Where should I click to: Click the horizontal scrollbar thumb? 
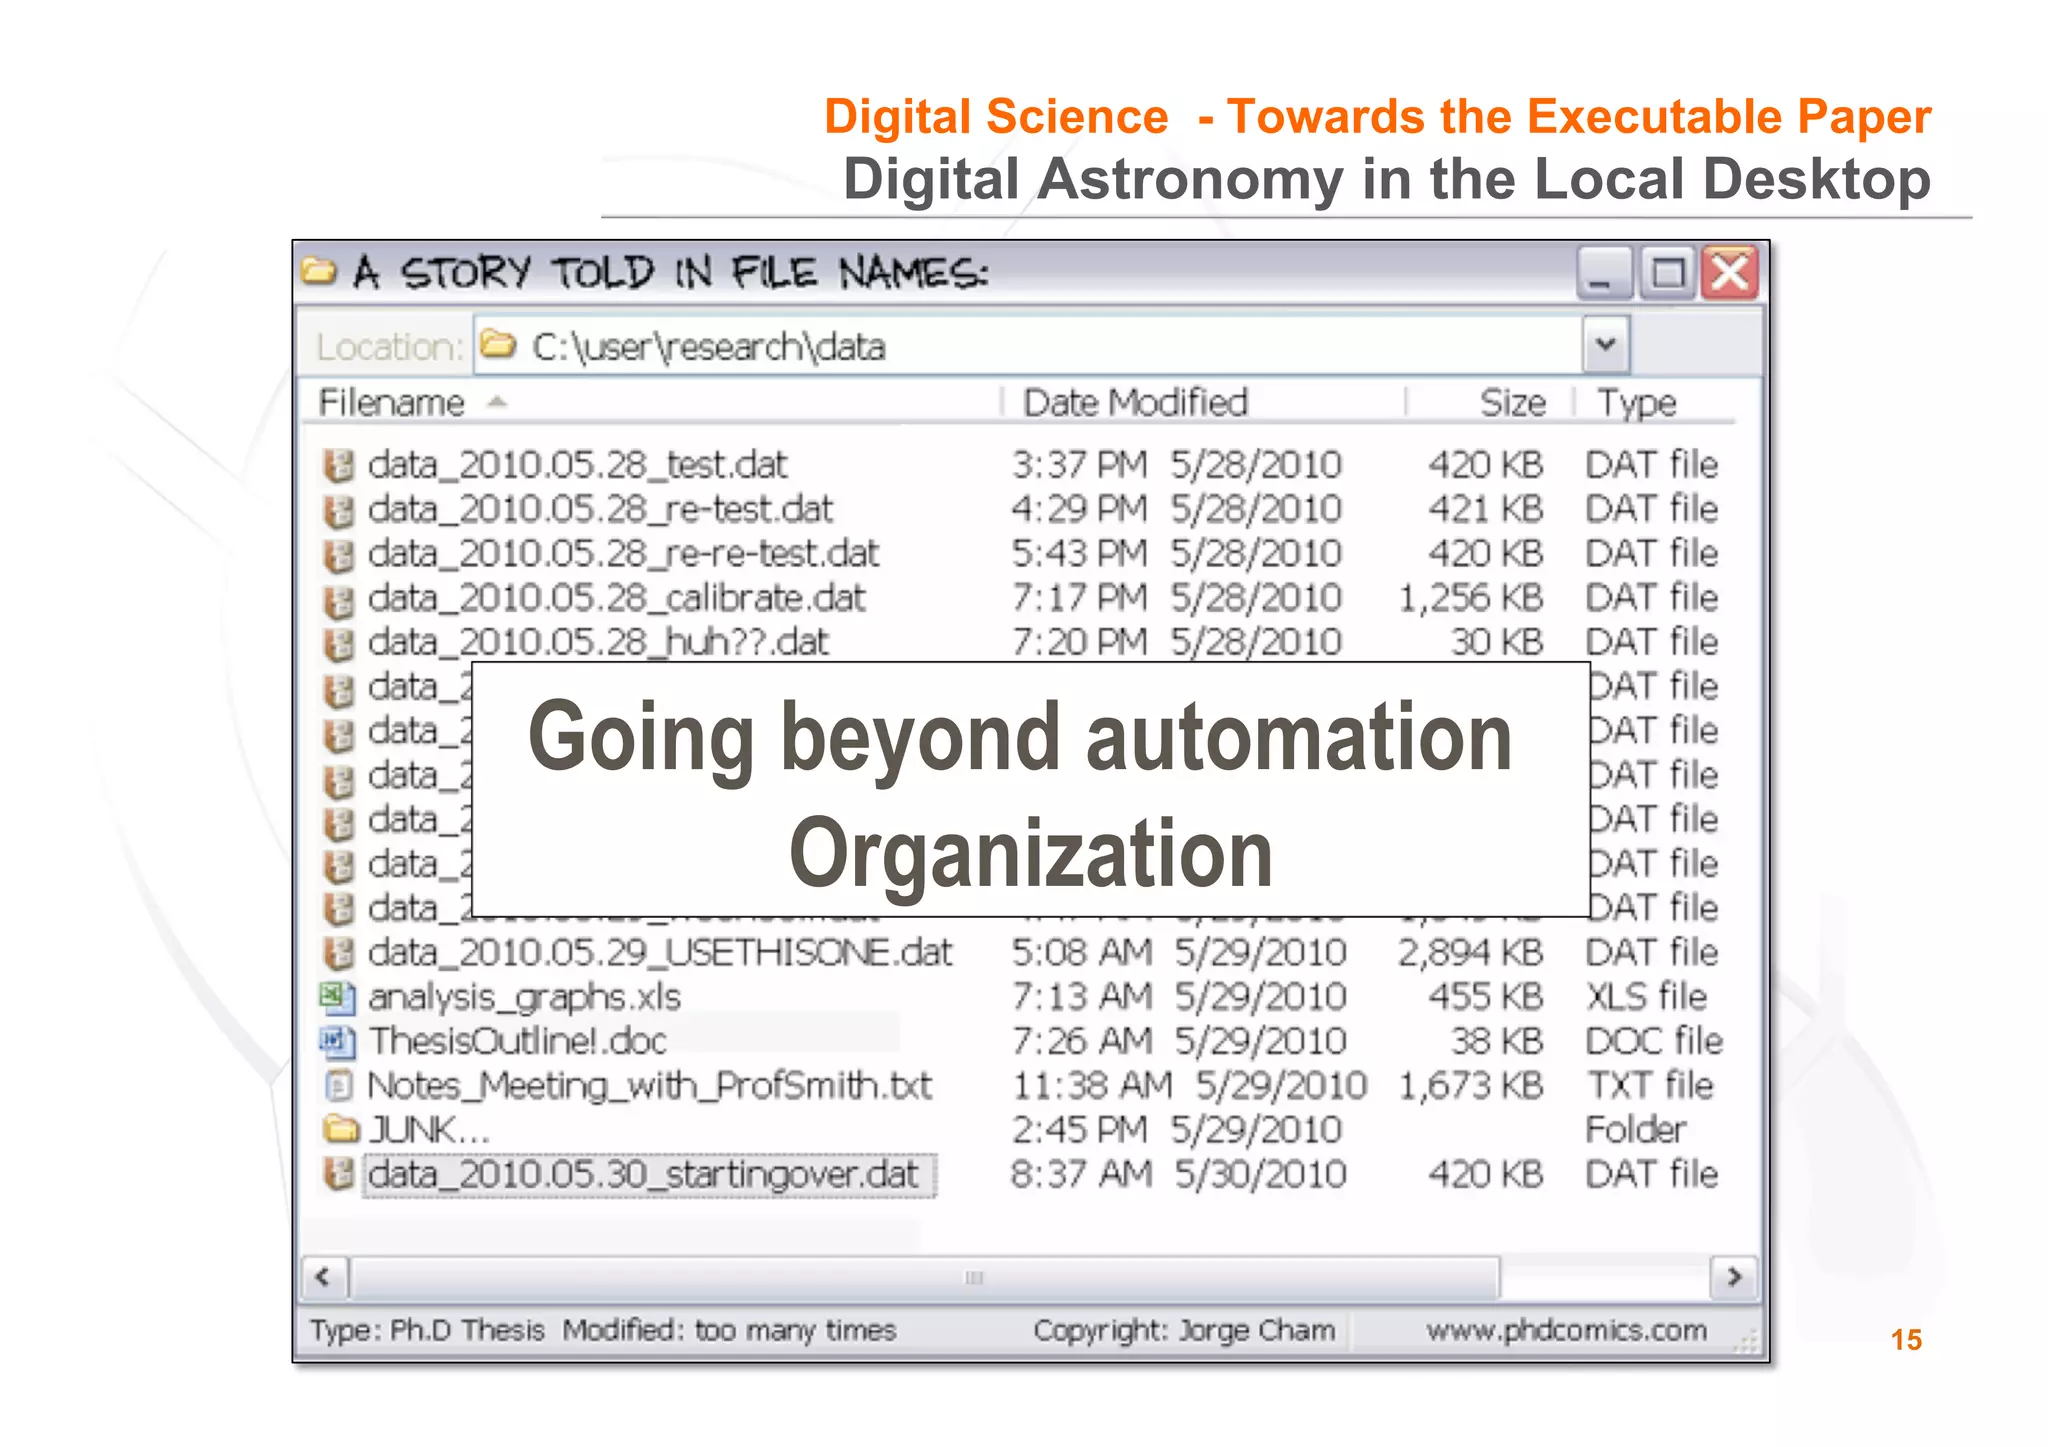click(925, 1277)
